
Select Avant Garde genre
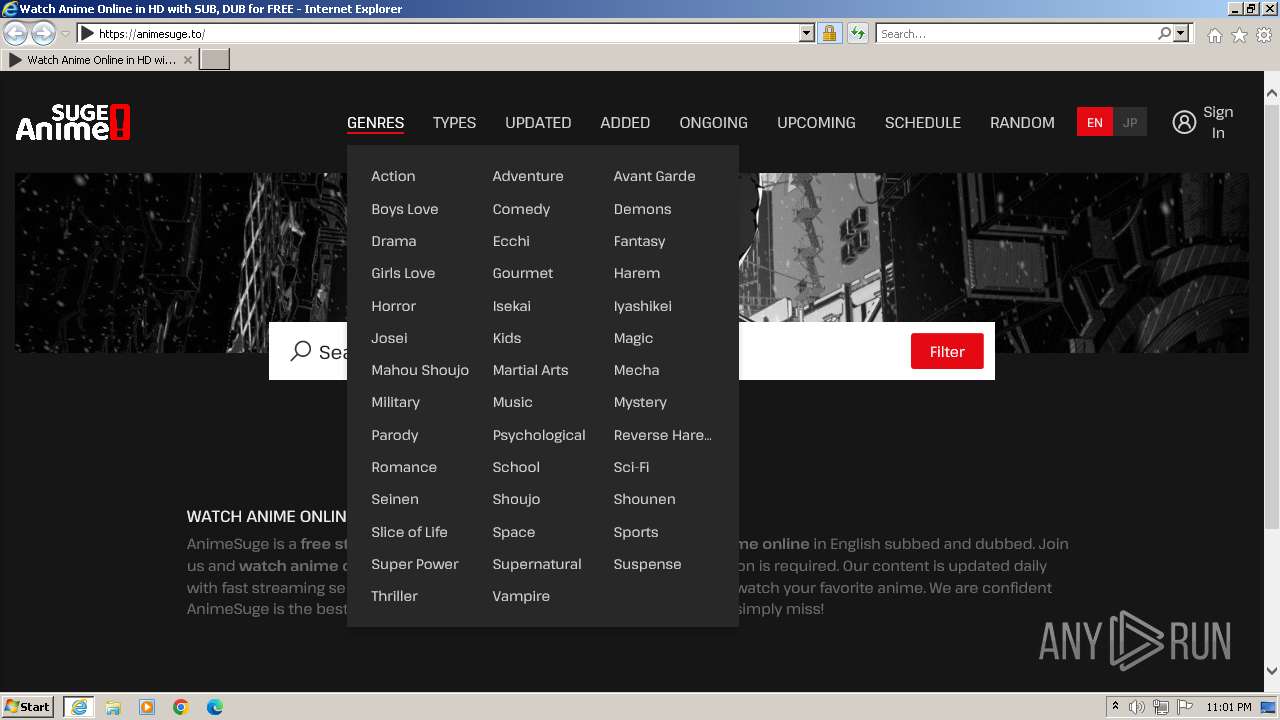654,176
